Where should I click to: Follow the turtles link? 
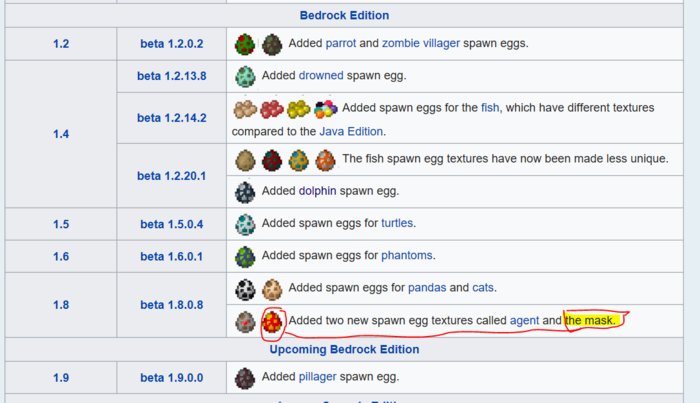click(397, 223)
